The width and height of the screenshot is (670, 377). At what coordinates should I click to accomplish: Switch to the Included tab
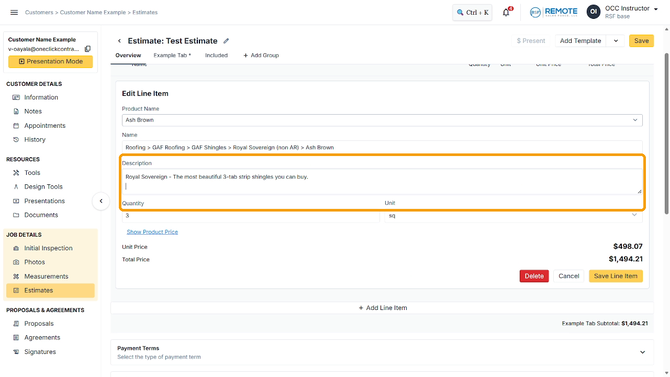pos(216,56)
